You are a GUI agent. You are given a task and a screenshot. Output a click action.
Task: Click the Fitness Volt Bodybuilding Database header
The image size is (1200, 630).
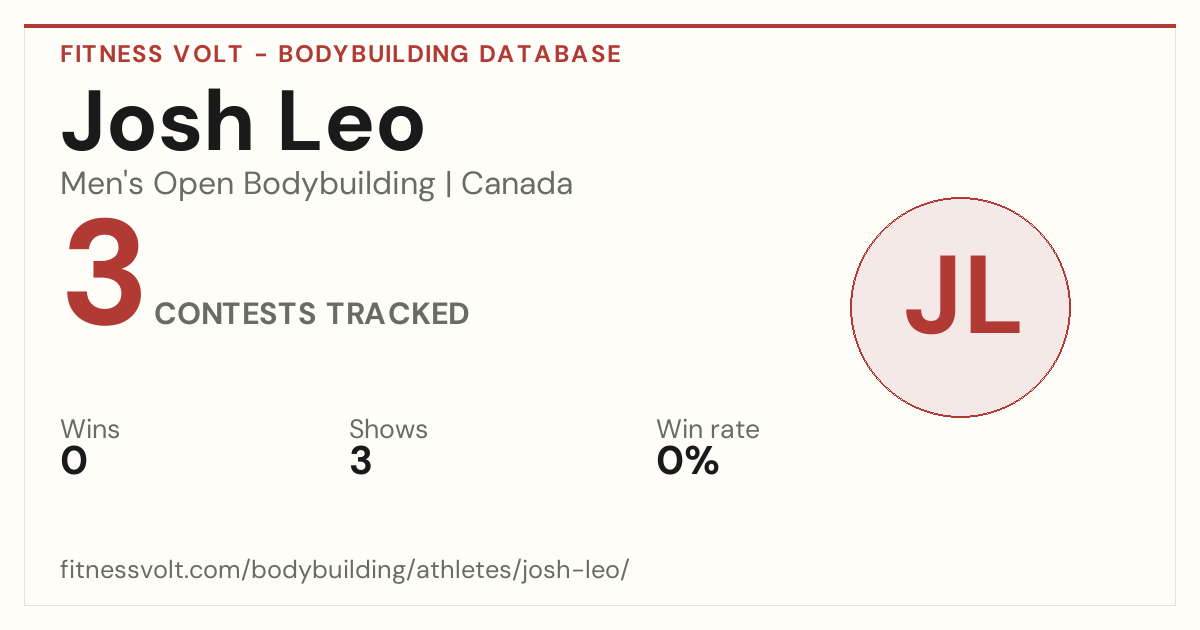point(341,54)
